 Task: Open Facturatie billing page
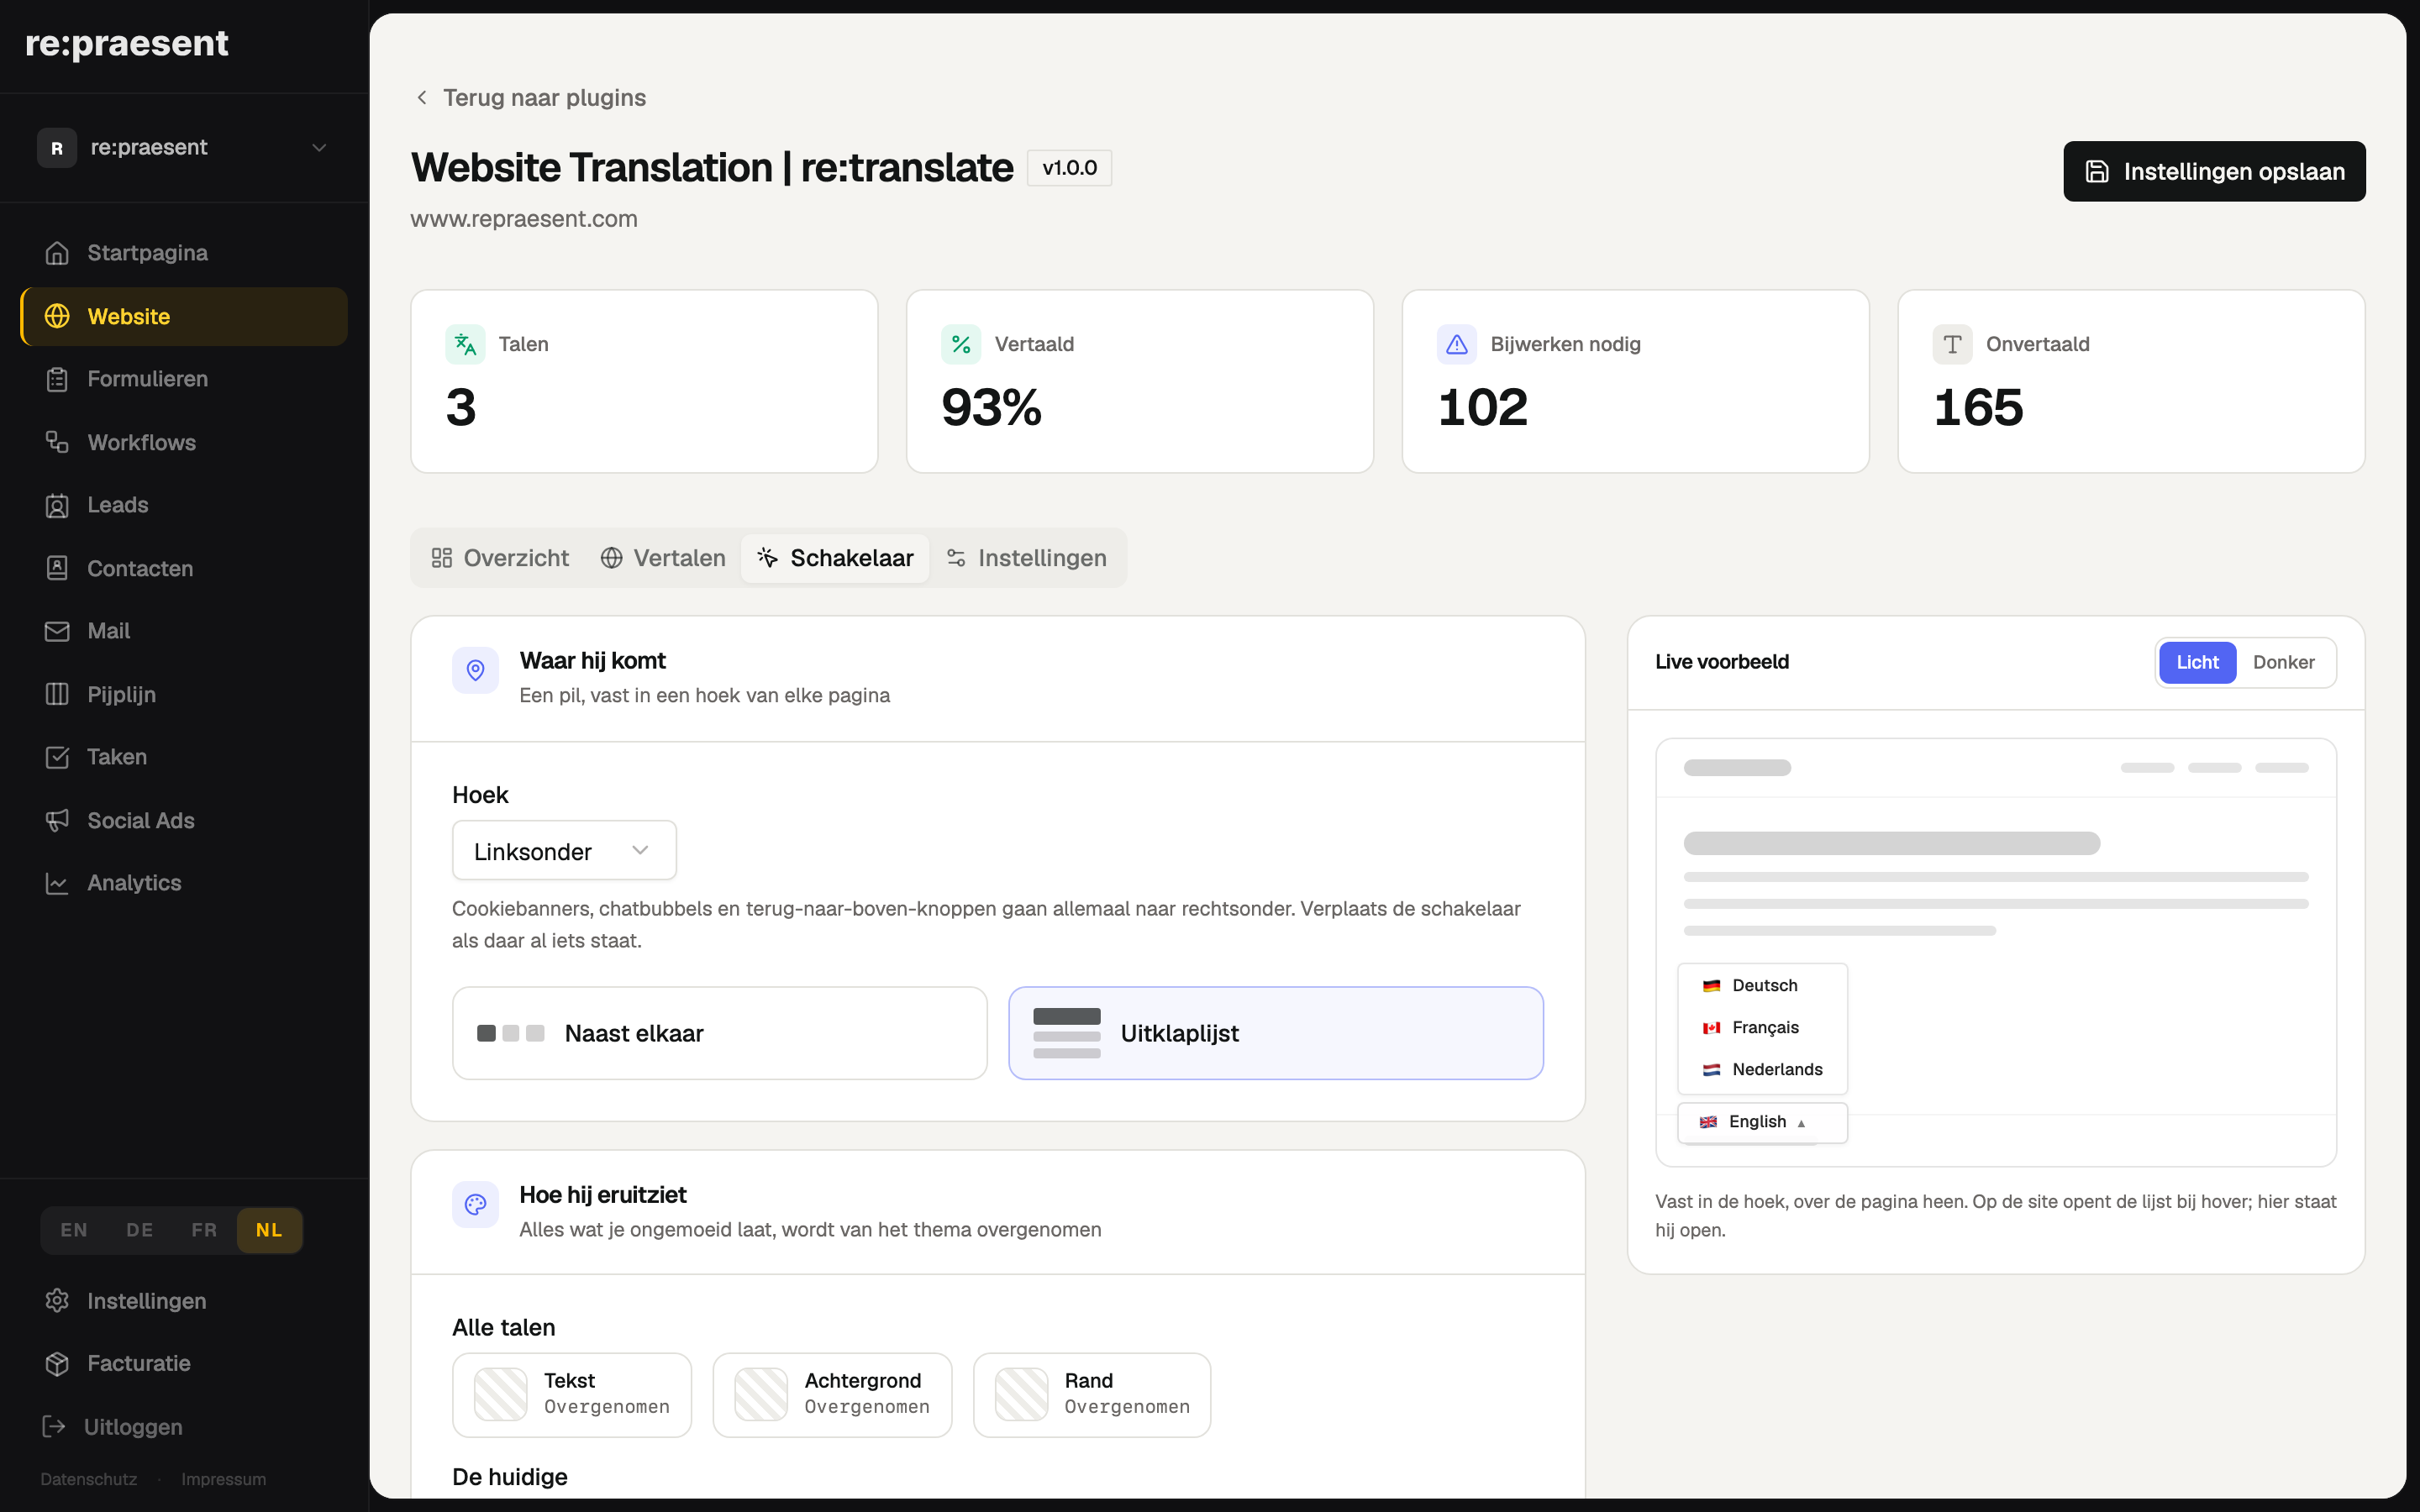coord(185,1363)
